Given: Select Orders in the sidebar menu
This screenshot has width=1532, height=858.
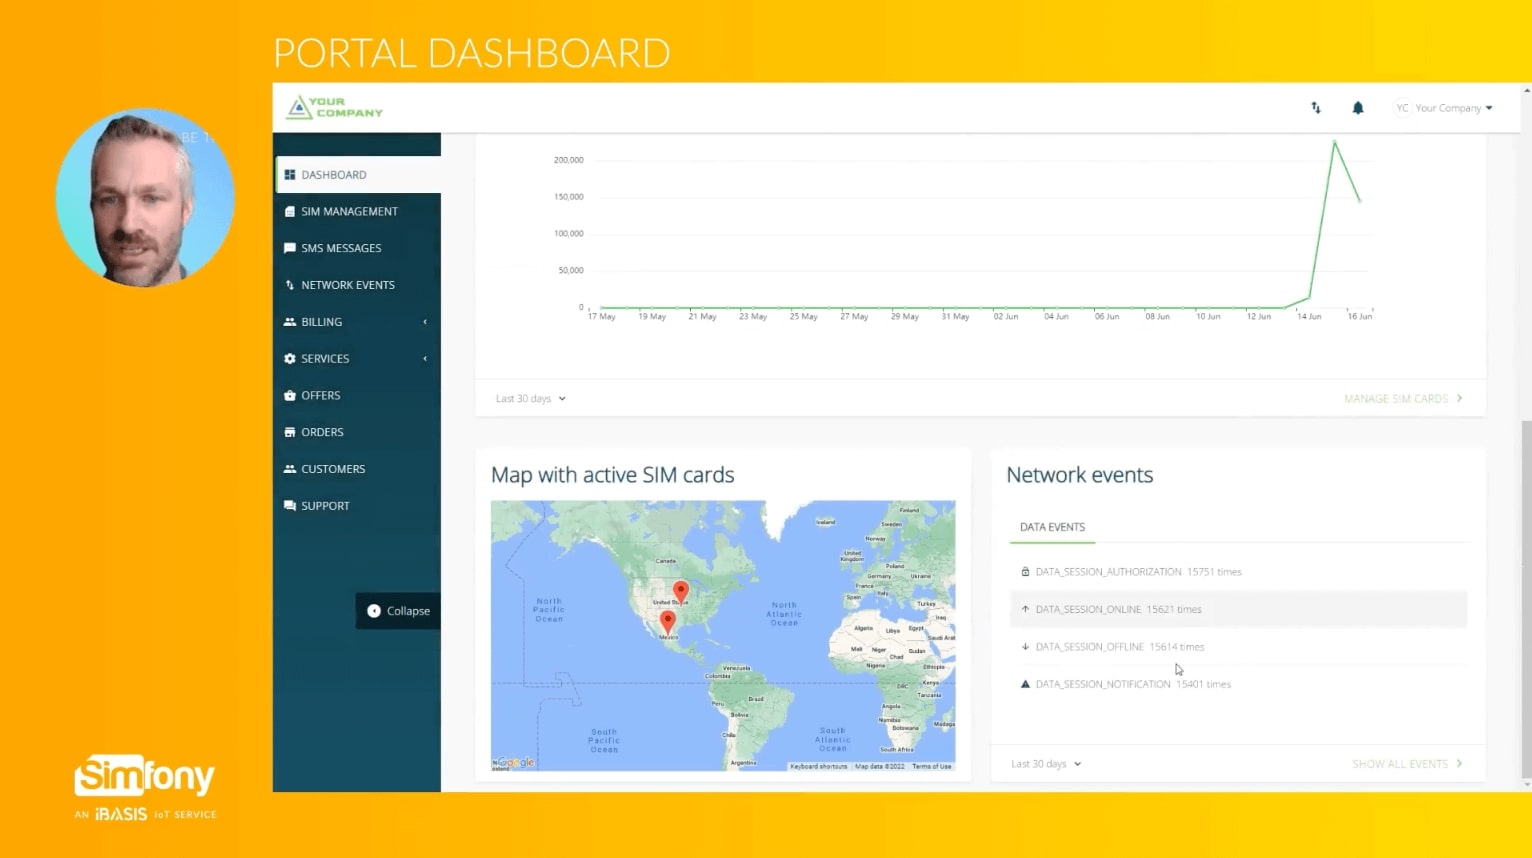Looking at the screenshot, I should [x=290, y=431].
